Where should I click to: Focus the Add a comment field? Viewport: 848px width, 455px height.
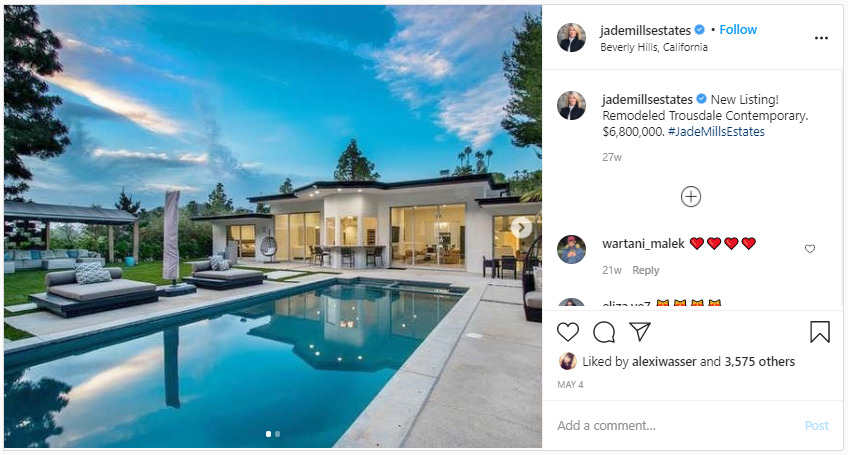(x=676, y=425)
